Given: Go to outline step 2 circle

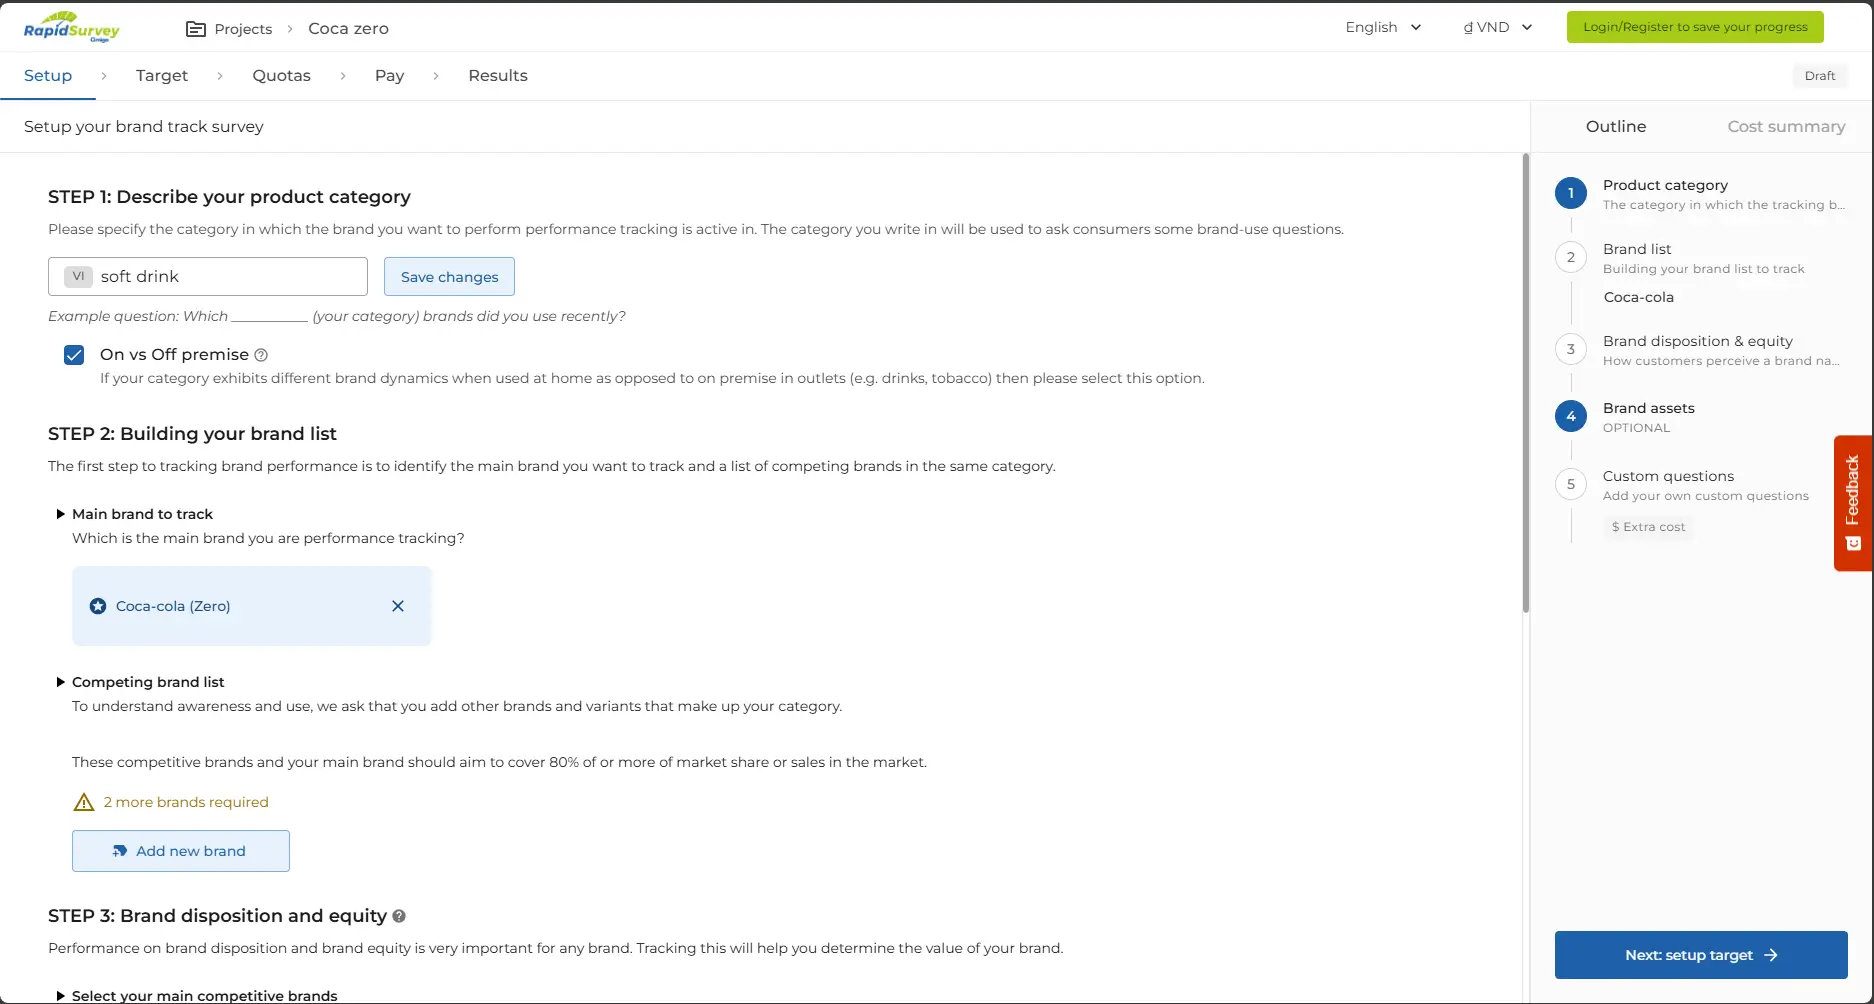Looking at the screenshot, I should [x=1571, y=257].
